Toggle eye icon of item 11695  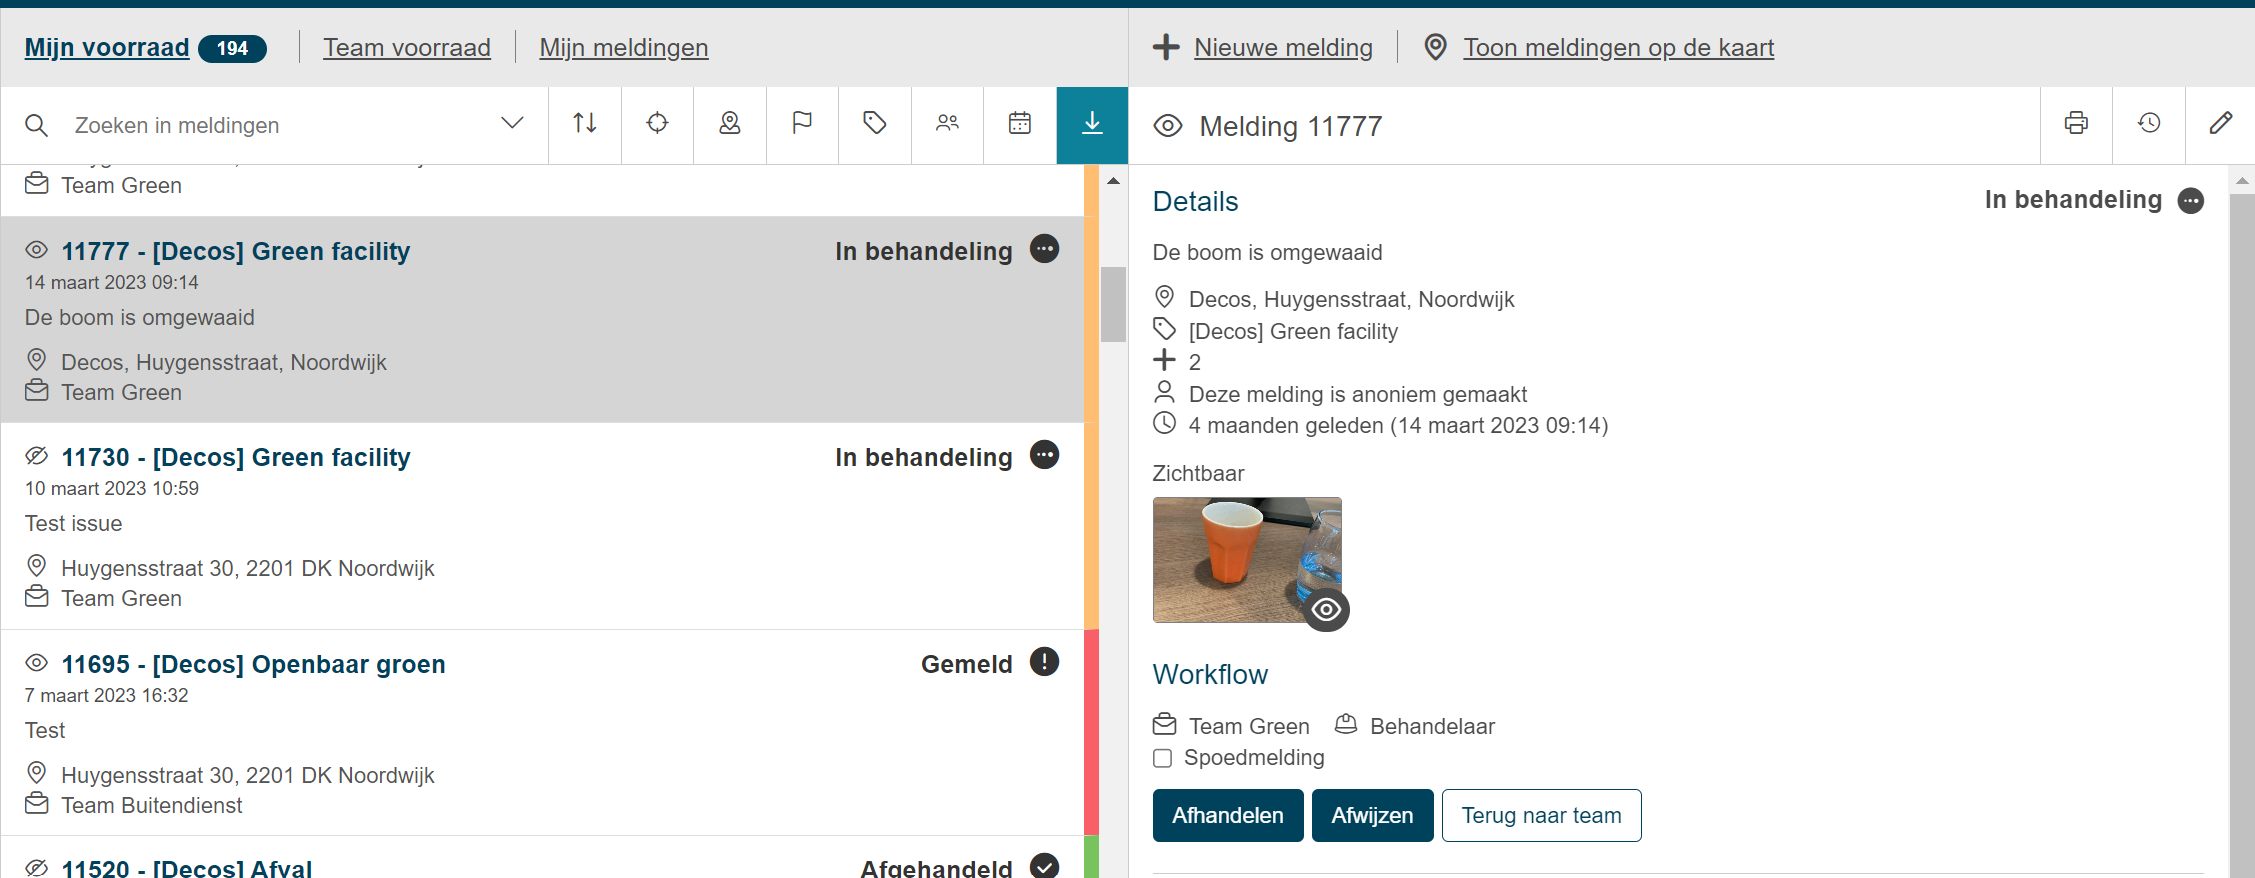(x=37, y=663)
